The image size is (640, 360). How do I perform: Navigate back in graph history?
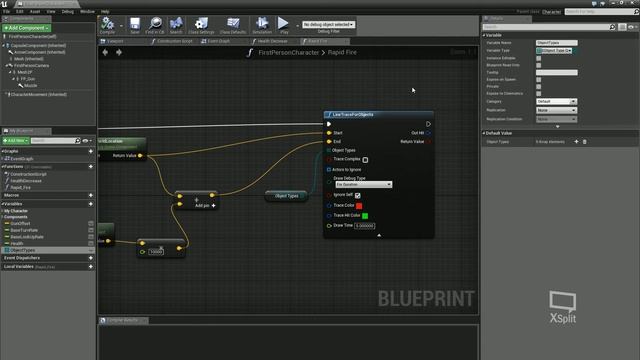coord(105,52)
